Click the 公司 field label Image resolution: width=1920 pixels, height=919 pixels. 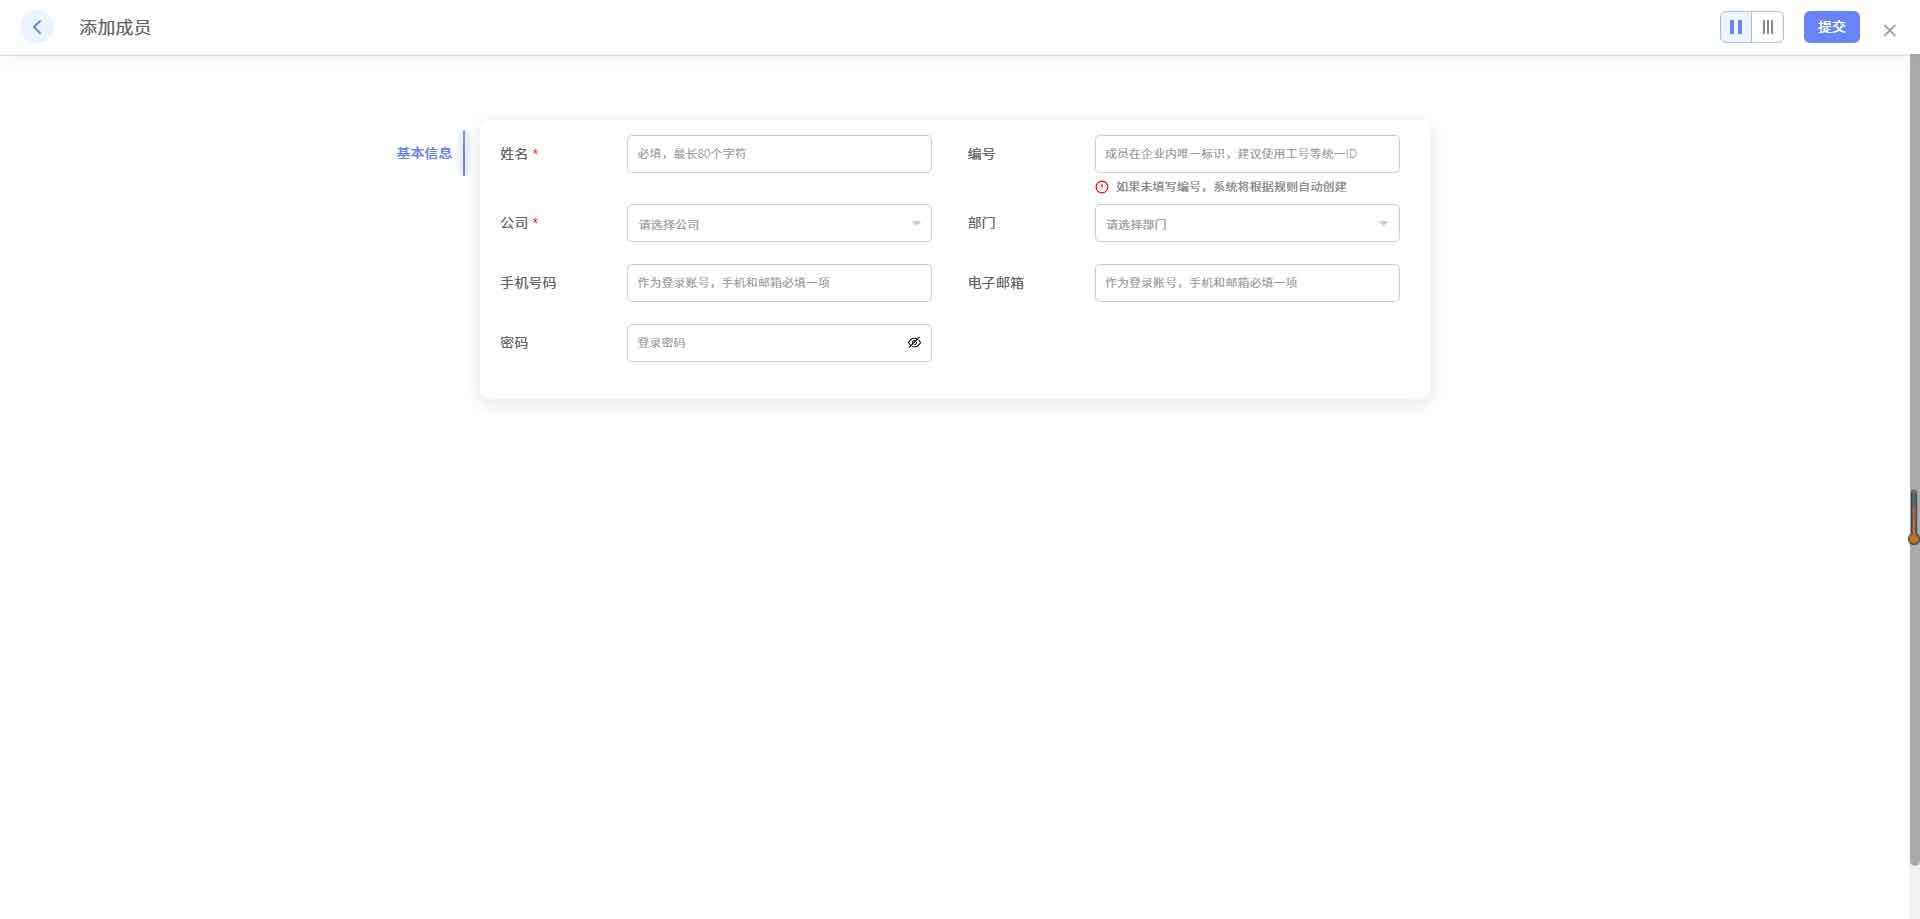coord(514,223)
